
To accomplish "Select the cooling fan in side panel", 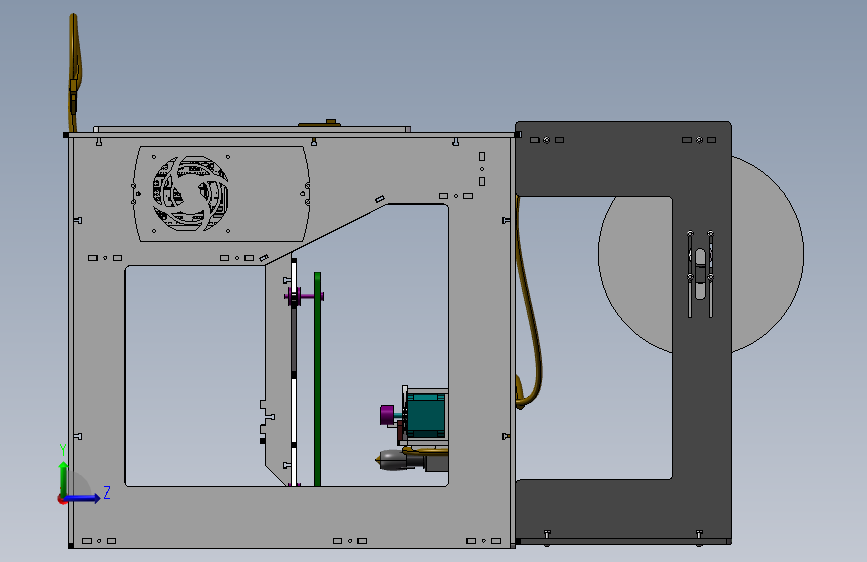I will pos(190,193).
